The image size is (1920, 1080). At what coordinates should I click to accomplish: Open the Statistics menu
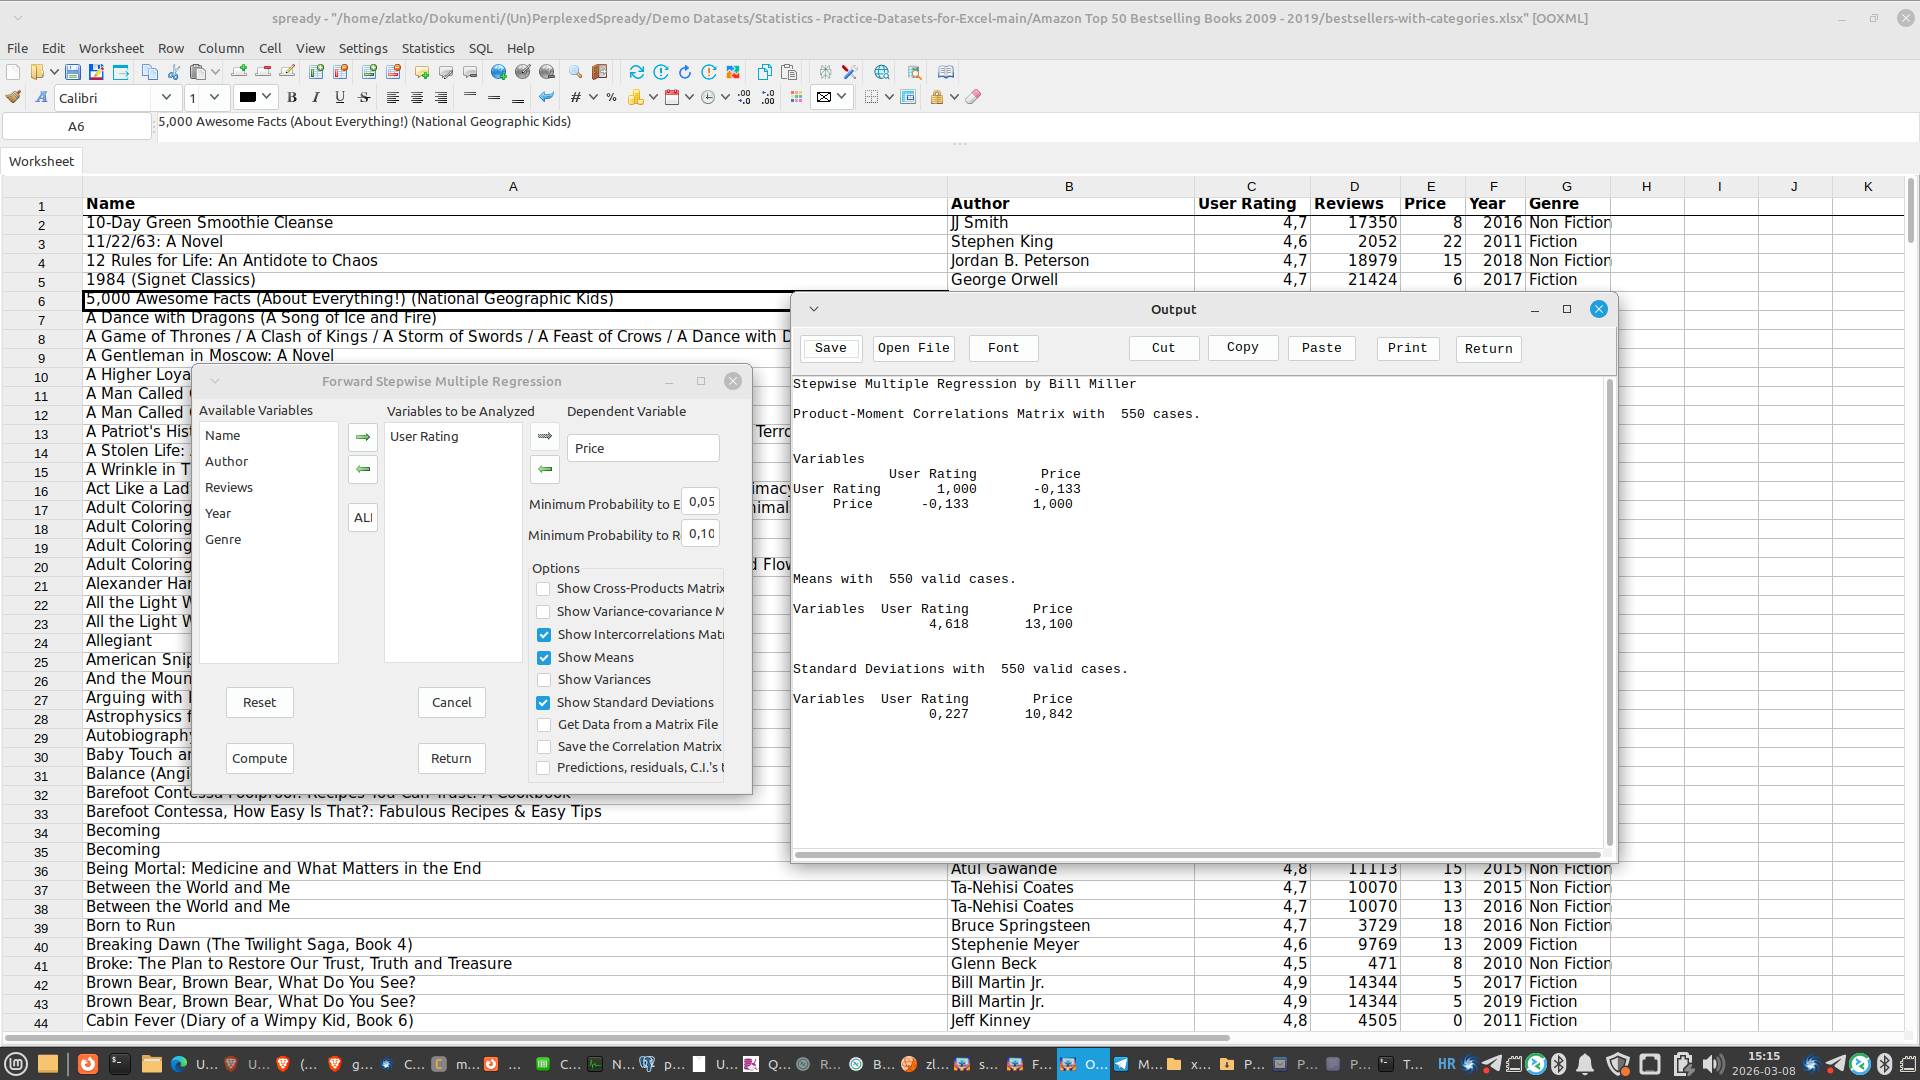tap(428, 48)
